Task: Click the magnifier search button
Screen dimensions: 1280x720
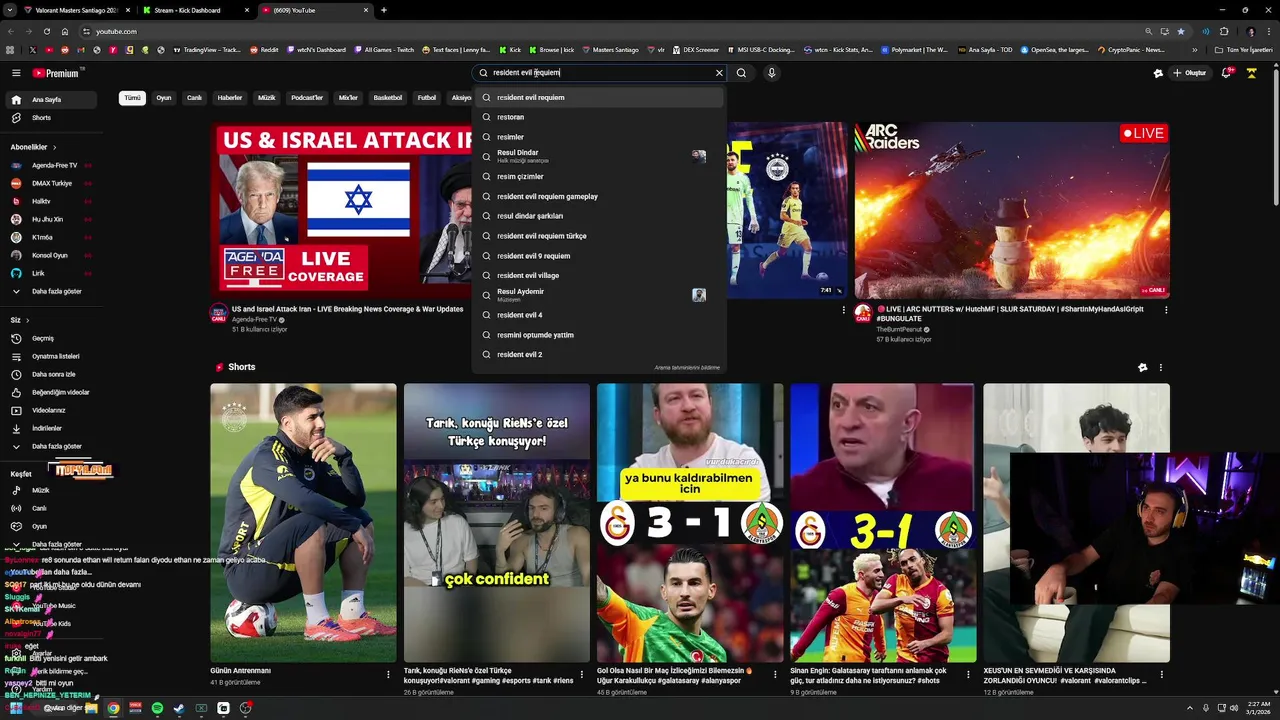Action: point(741,73)
